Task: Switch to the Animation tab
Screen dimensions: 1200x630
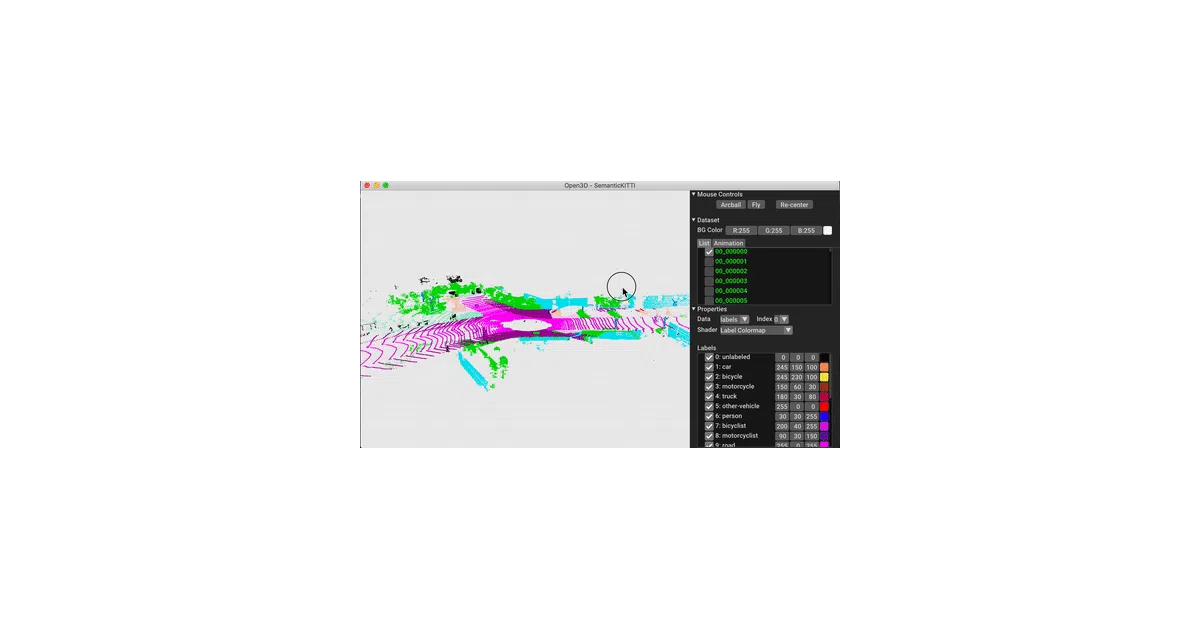Action: (729, 243)
